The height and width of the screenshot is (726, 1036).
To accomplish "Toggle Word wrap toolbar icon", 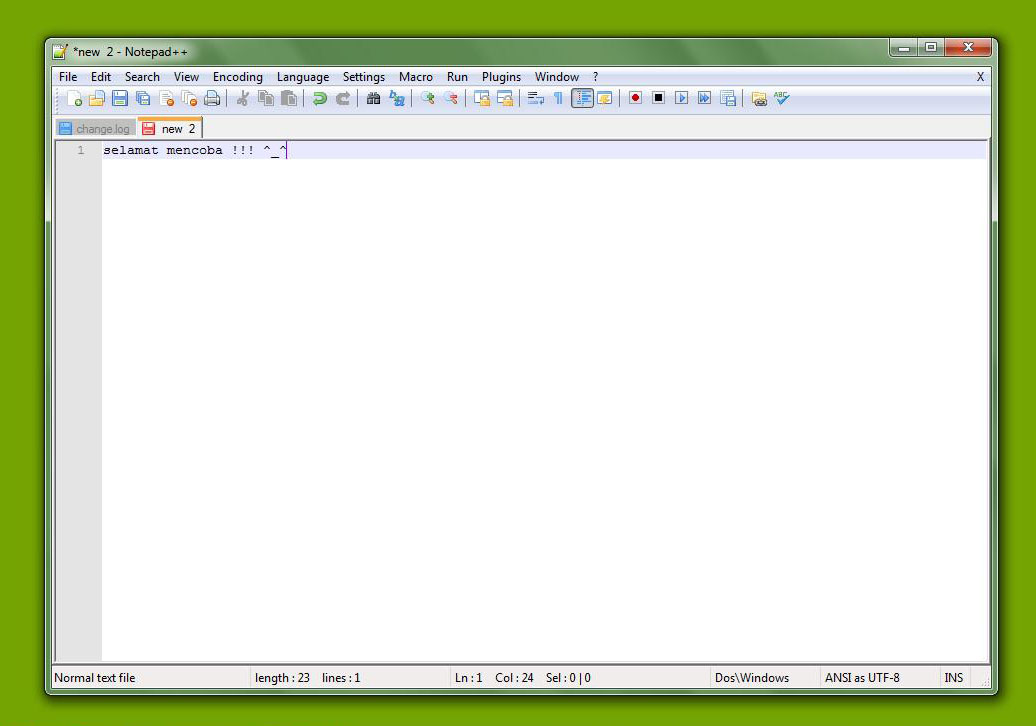I will tap(535, 98).
